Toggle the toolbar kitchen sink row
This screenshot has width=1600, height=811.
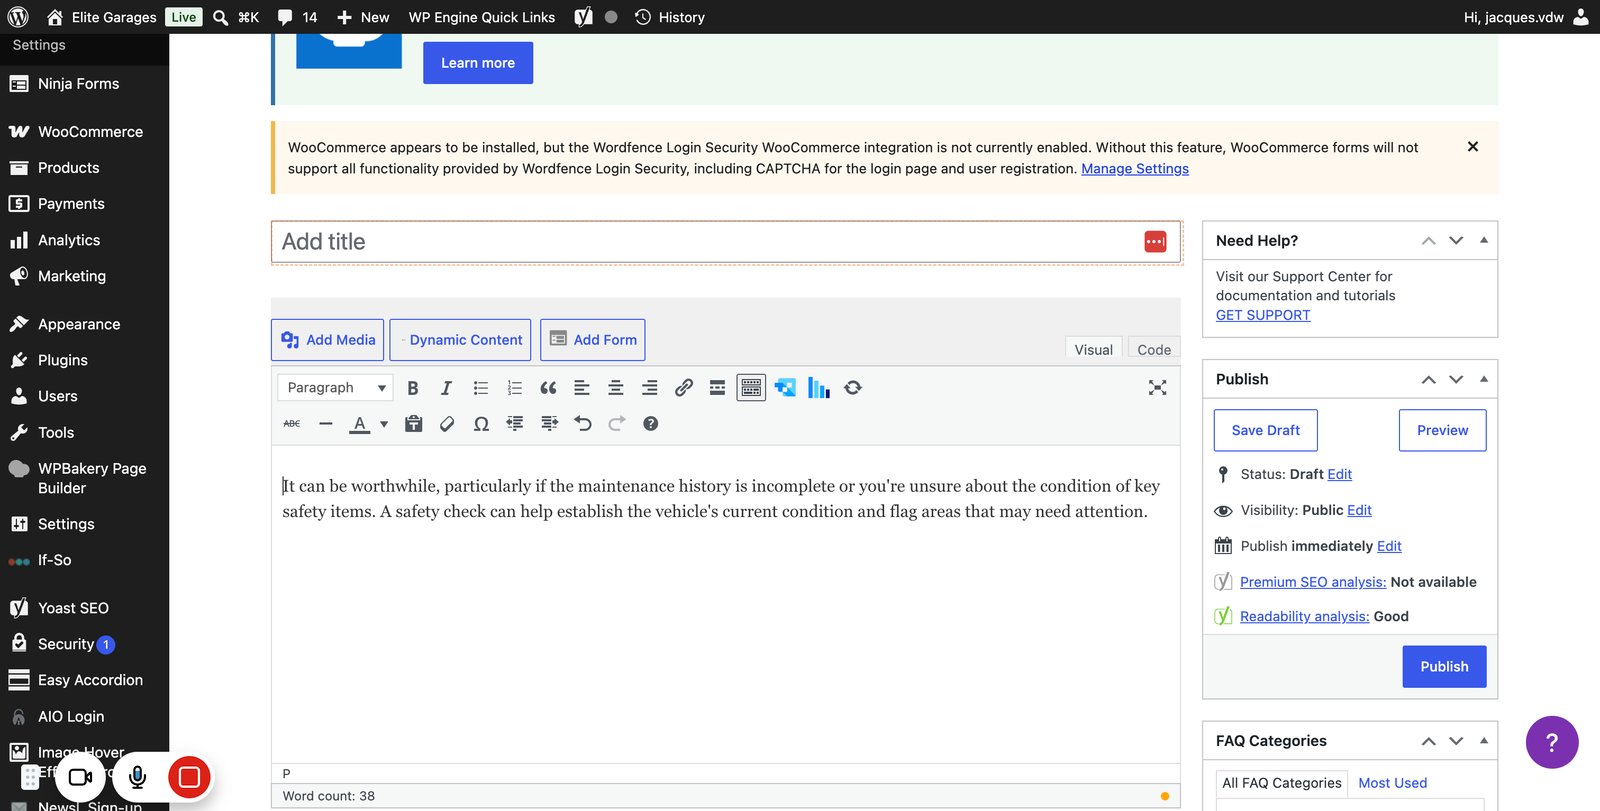click(751, 388)
